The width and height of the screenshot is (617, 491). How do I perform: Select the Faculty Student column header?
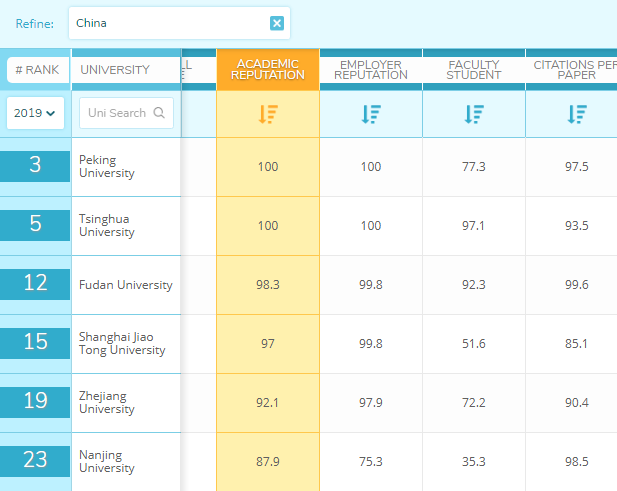click(474, 70)
